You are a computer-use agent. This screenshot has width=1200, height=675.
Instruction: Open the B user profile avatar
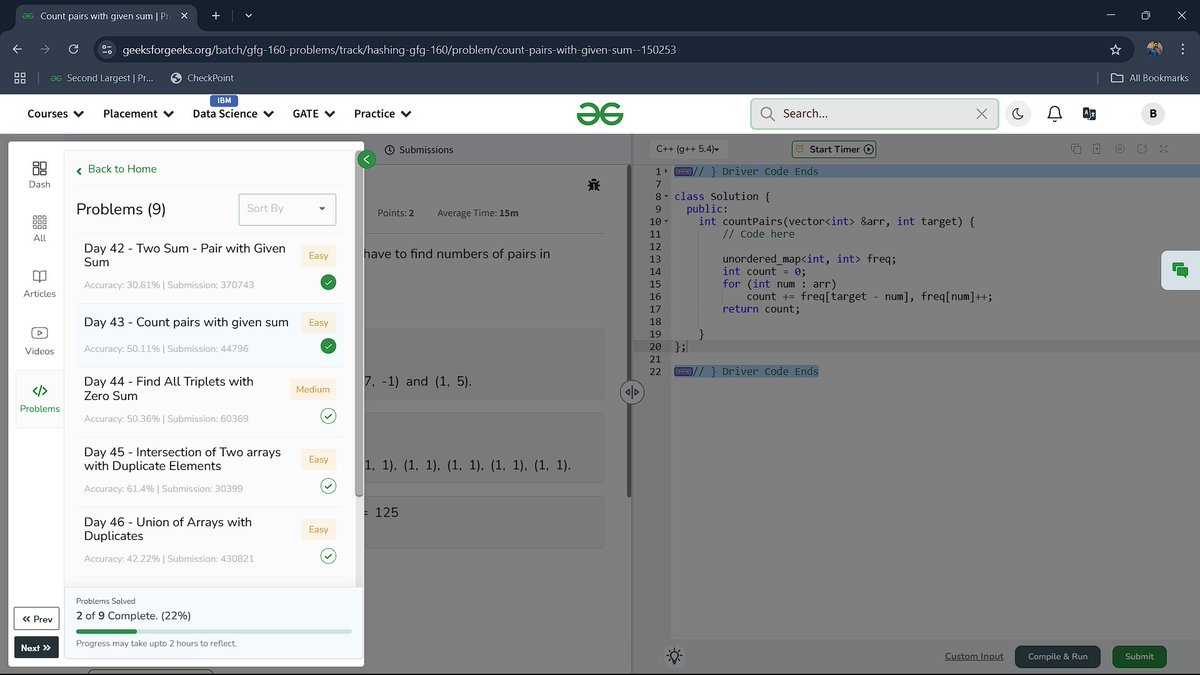point(1152,114)
